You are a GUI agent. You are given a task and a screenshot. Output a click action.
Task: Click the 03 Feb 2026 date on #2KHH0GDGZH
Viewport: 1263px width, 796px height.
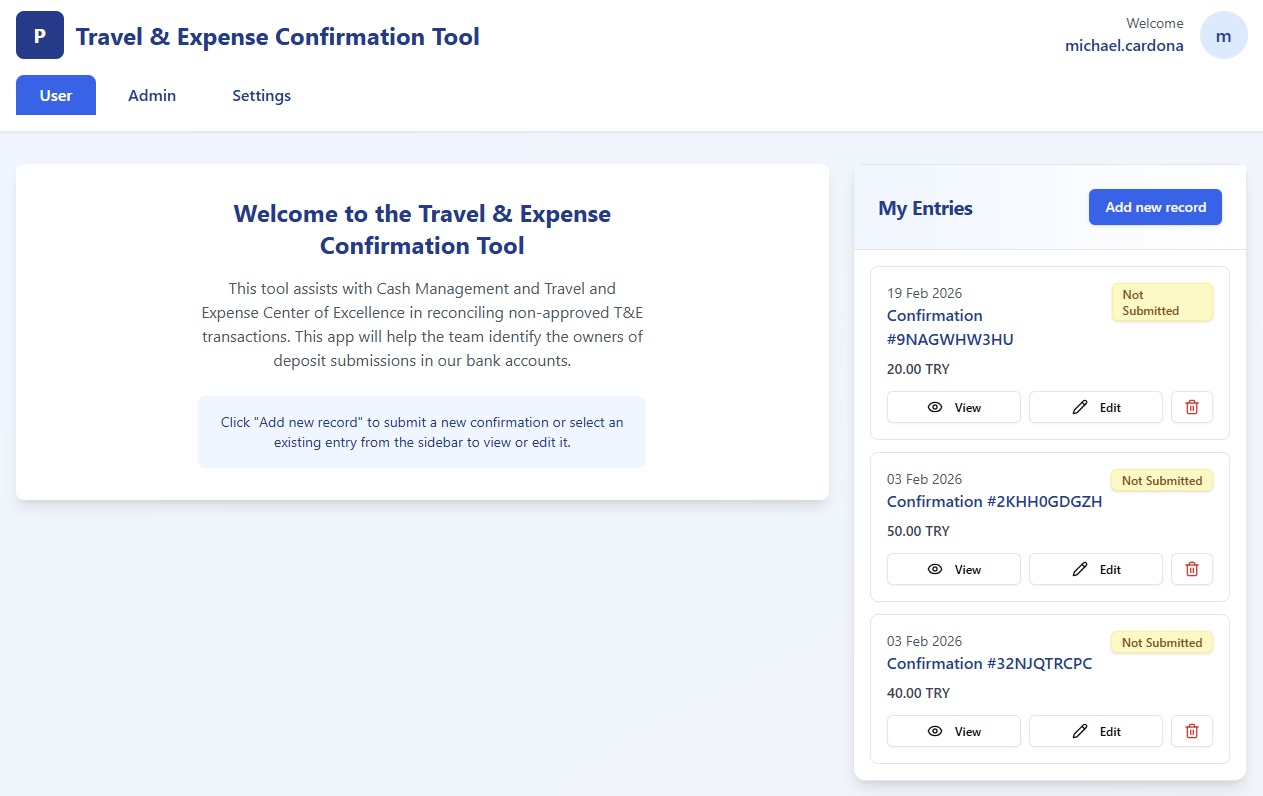click(x=924, y=479)
